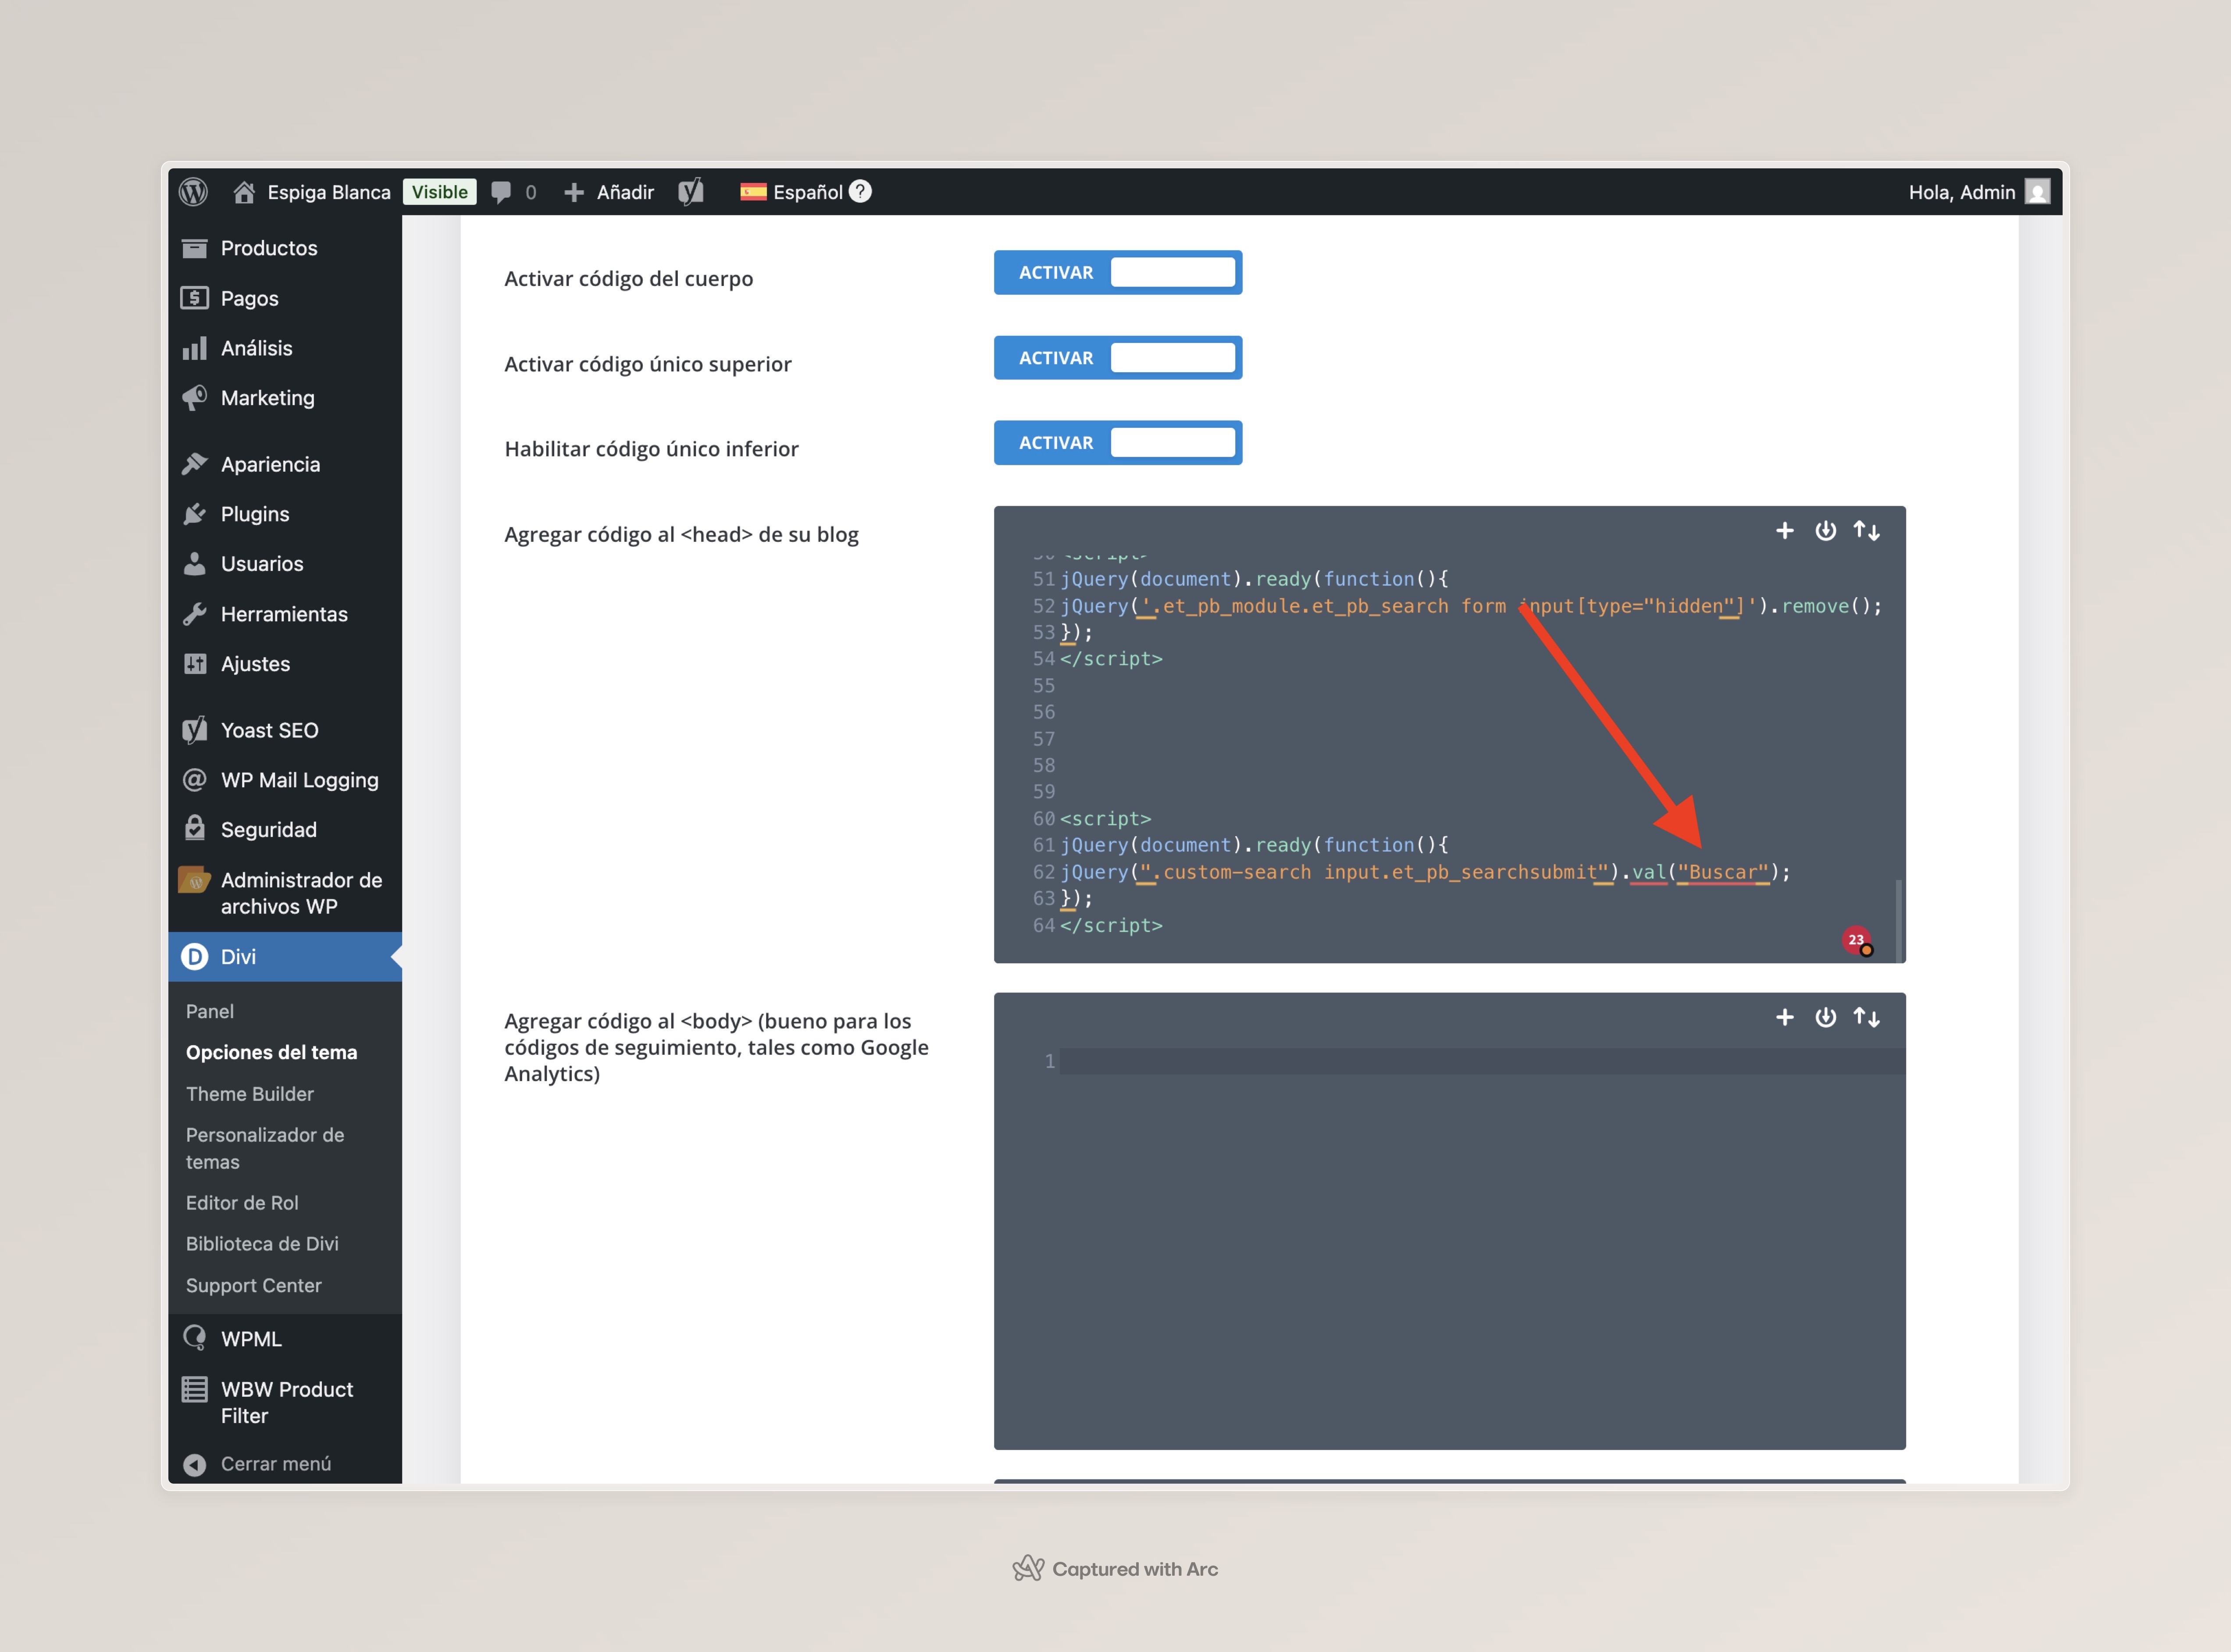Open Editor de Rol link
This screenshot has height=1652, width=2231.
point(242,1203)
